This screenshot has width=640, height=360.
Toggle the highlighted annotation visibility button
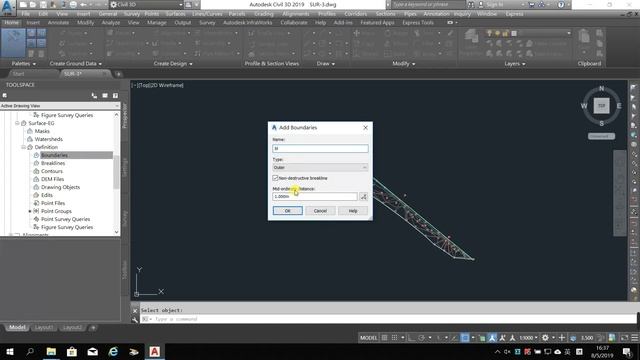point(493,338)
